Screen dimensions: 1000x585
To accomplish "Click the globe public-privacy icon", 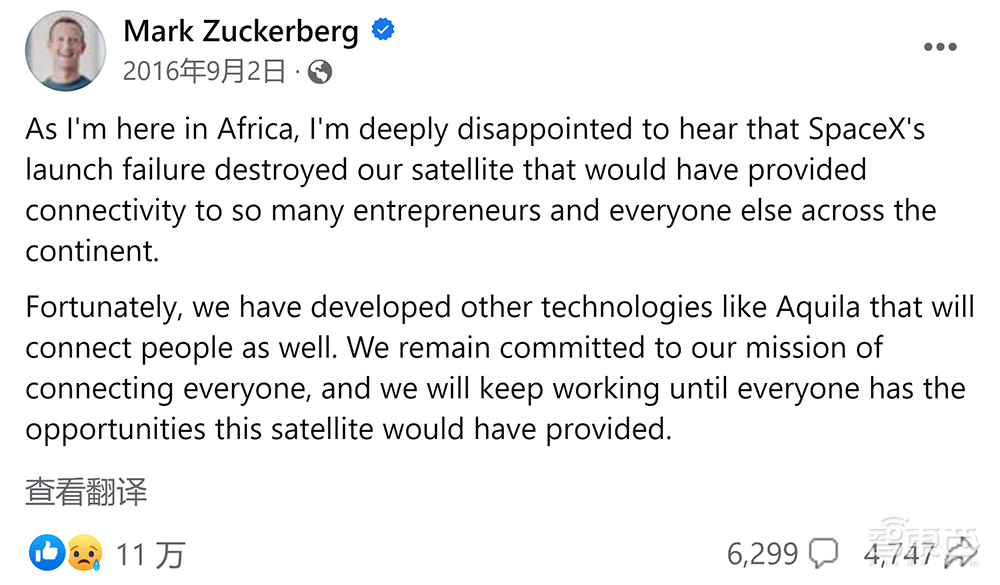I will point(320,72).
